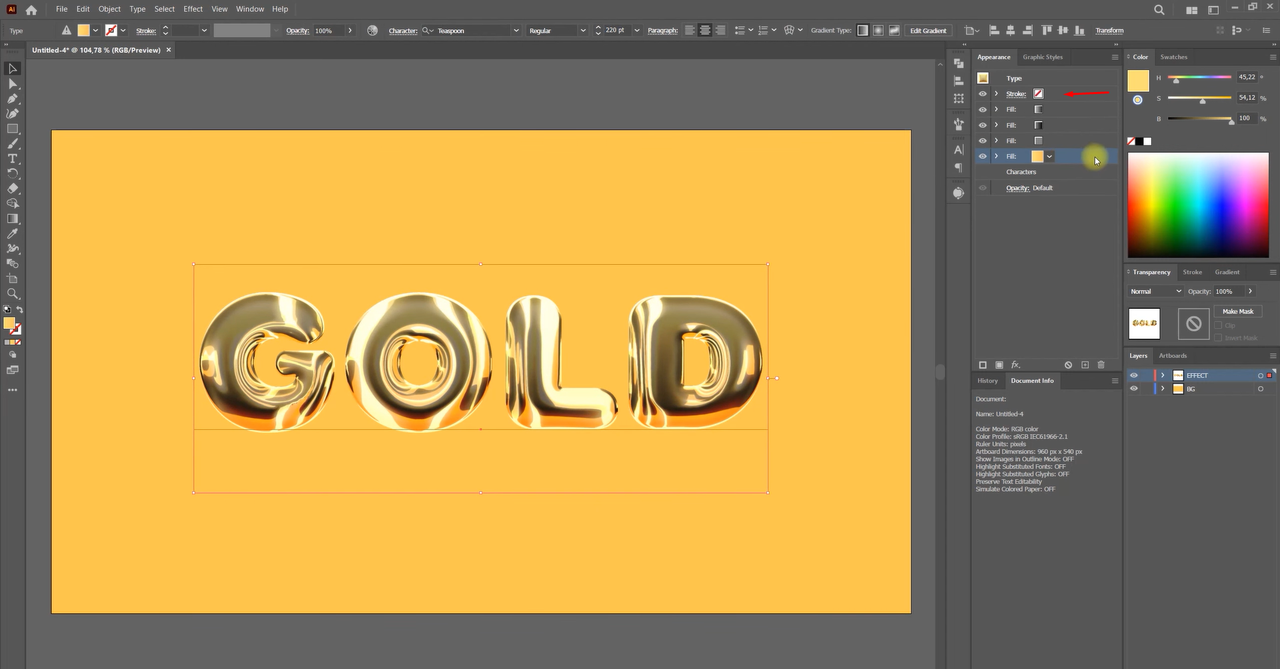Screen dimensions: 1280x669
Task: Click the EFFECT layer target circle
Action: click(x=1260, y=376)
